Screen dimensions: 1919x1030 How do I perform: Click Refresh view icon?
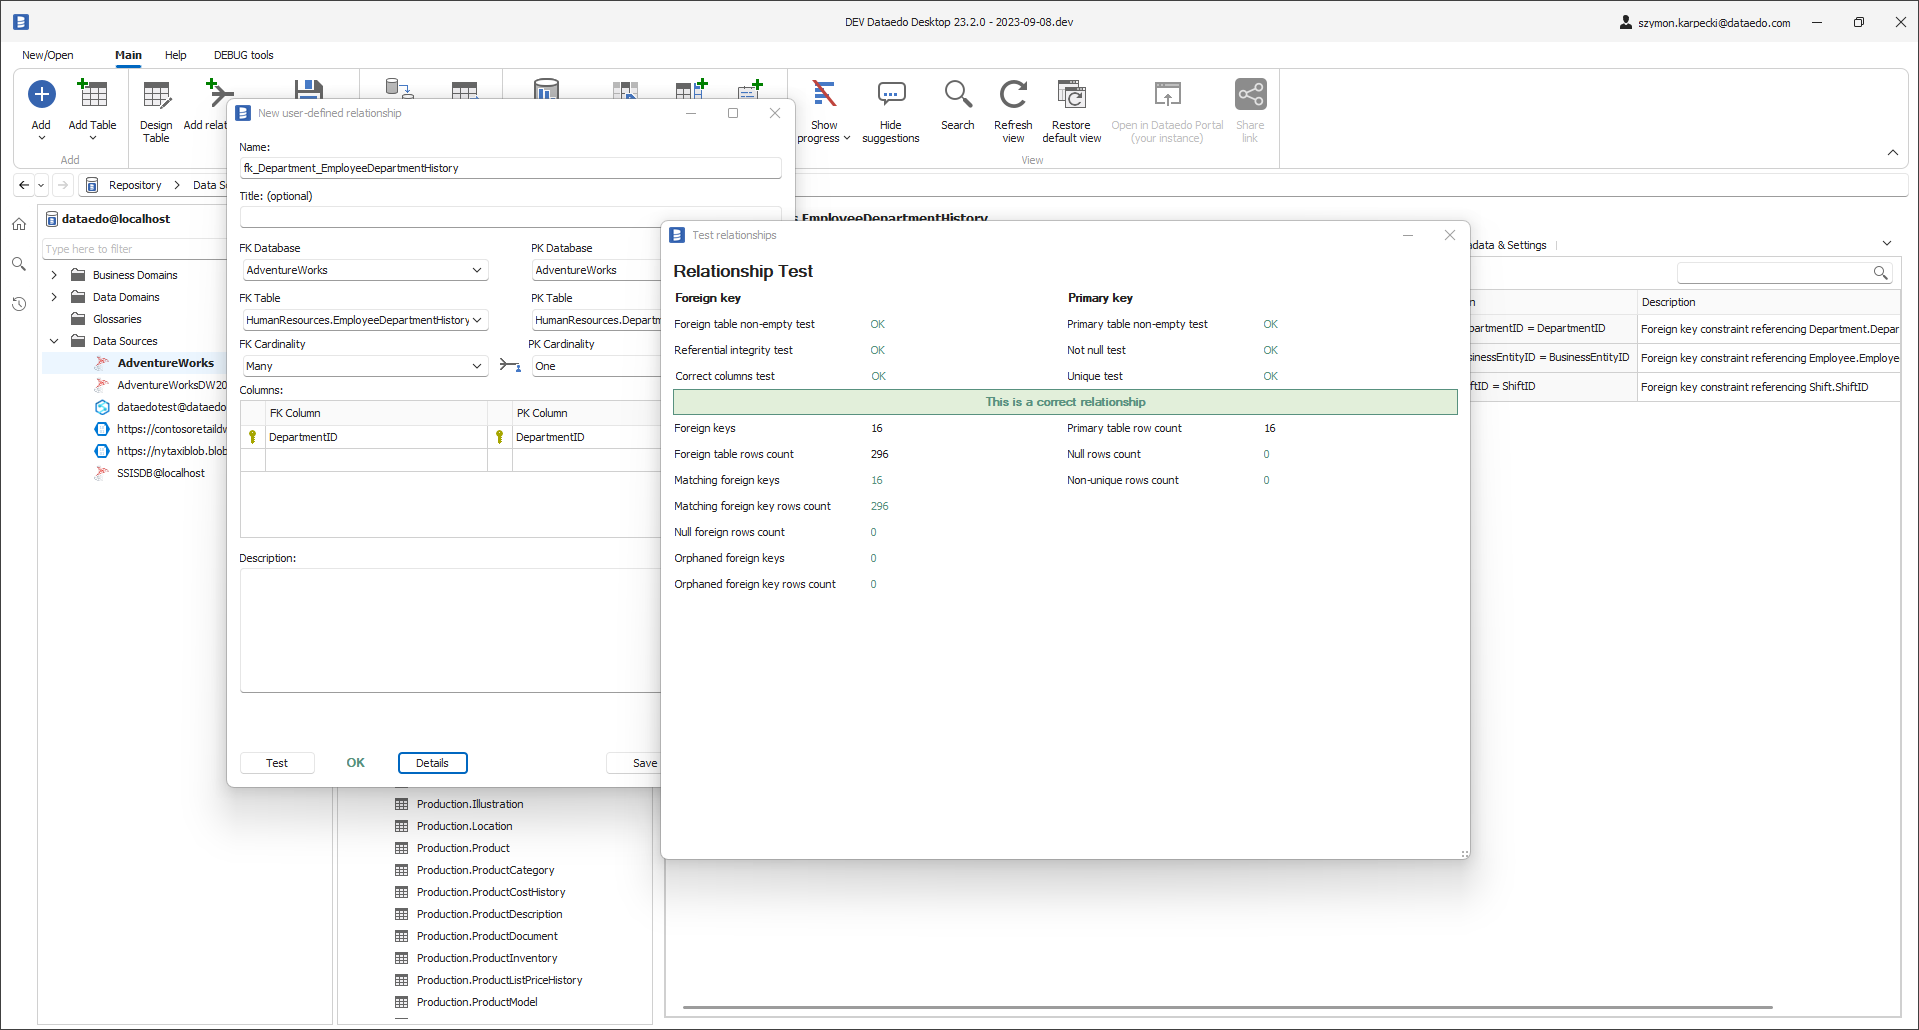pyautogui.click(x=1013, y=96)
